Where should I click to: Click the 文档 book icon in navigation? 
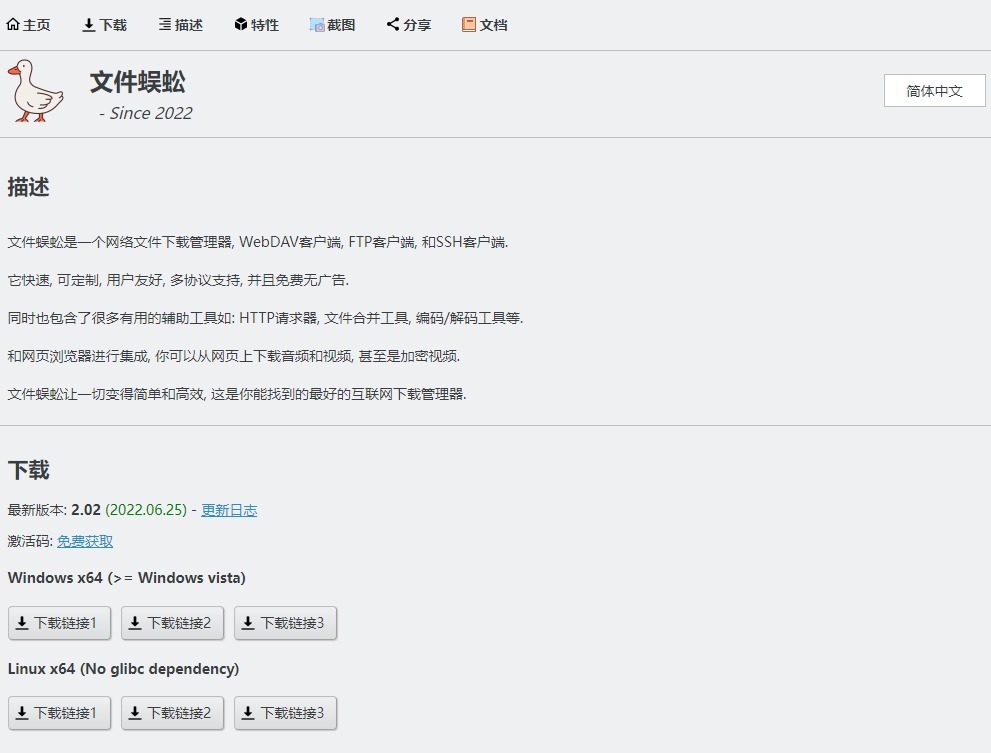click(x=469, y=24)
